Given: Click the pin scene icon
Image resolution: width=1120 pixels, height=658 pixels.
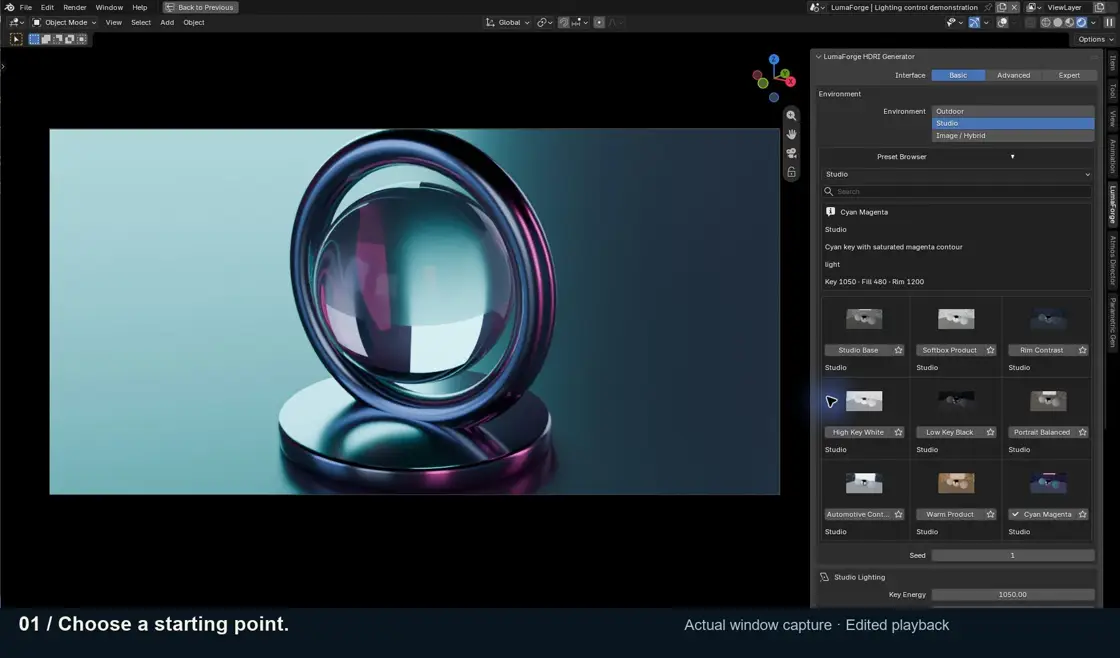Looking at the screenshot, I should pos(988,7).
